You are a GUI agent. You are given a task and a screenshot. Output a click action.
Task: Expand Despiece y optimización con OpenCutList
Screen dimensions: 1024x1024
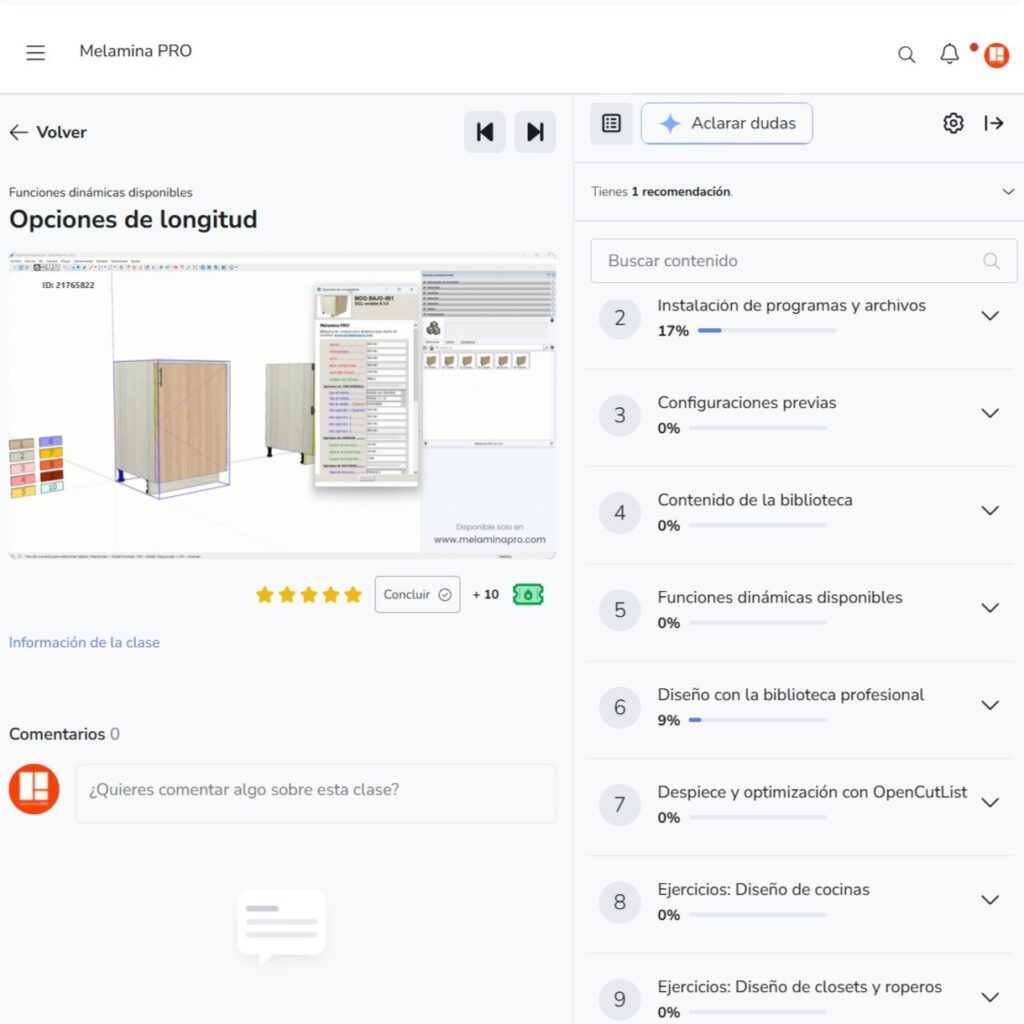tap(990, 802)
